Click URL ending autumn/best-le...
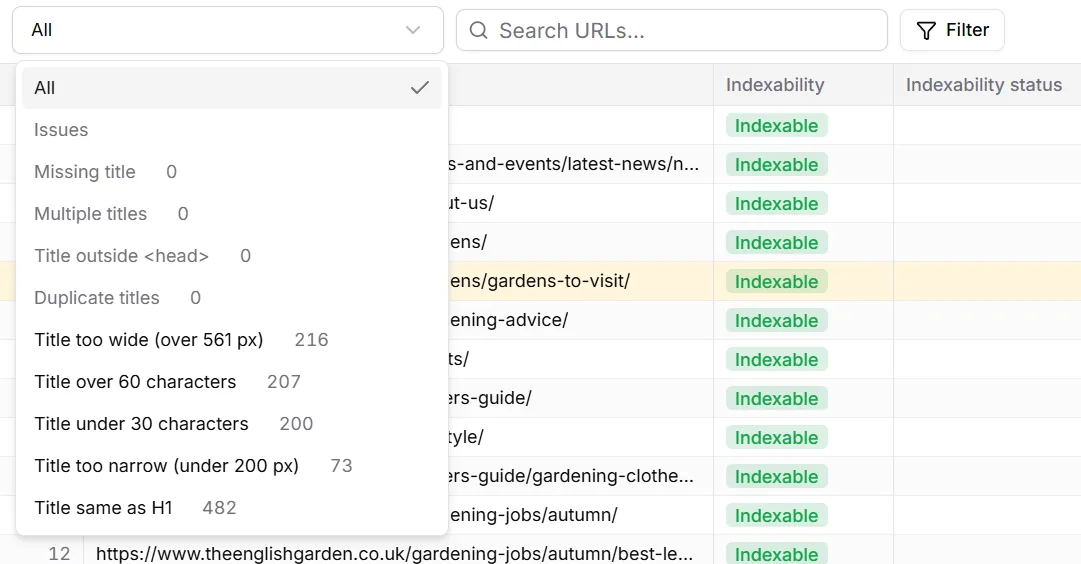Screen dimensions: 1081x564 click(394, 554)
